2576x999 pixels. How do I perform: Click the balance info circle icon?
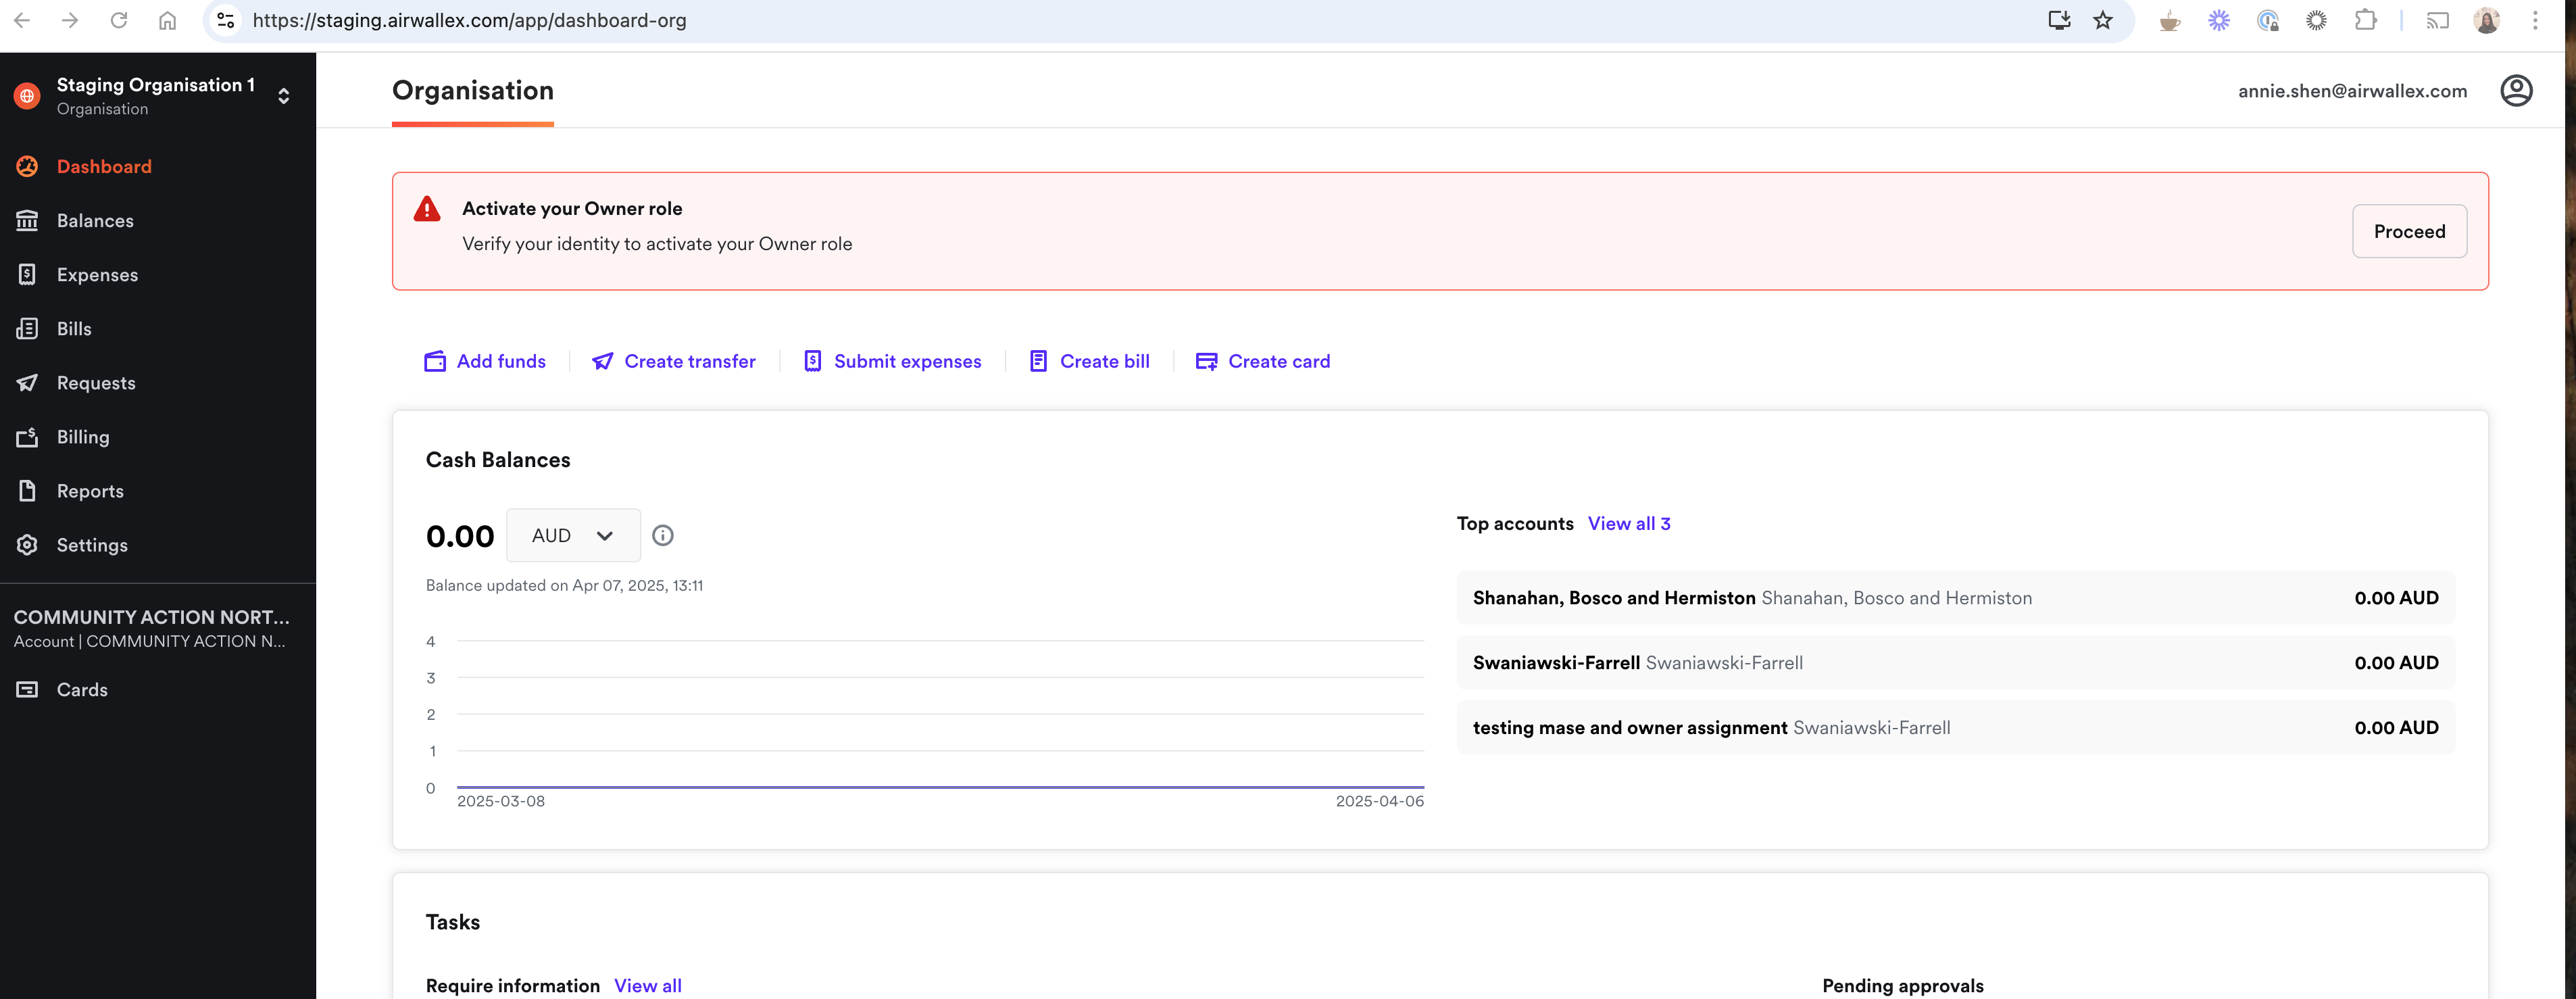662,536
